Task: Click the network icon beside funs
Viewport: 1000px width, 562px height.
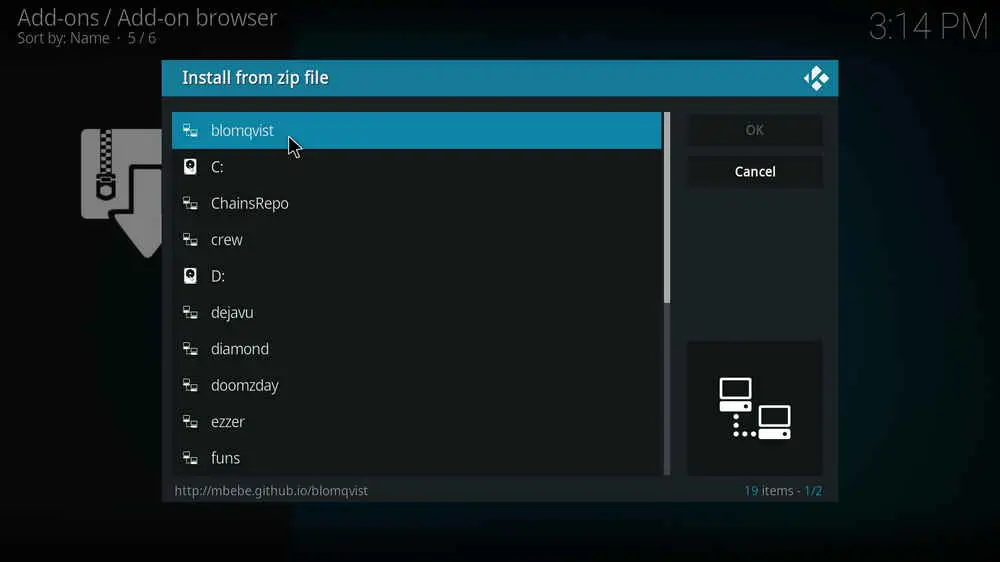Action: click(x=190, y=458)
